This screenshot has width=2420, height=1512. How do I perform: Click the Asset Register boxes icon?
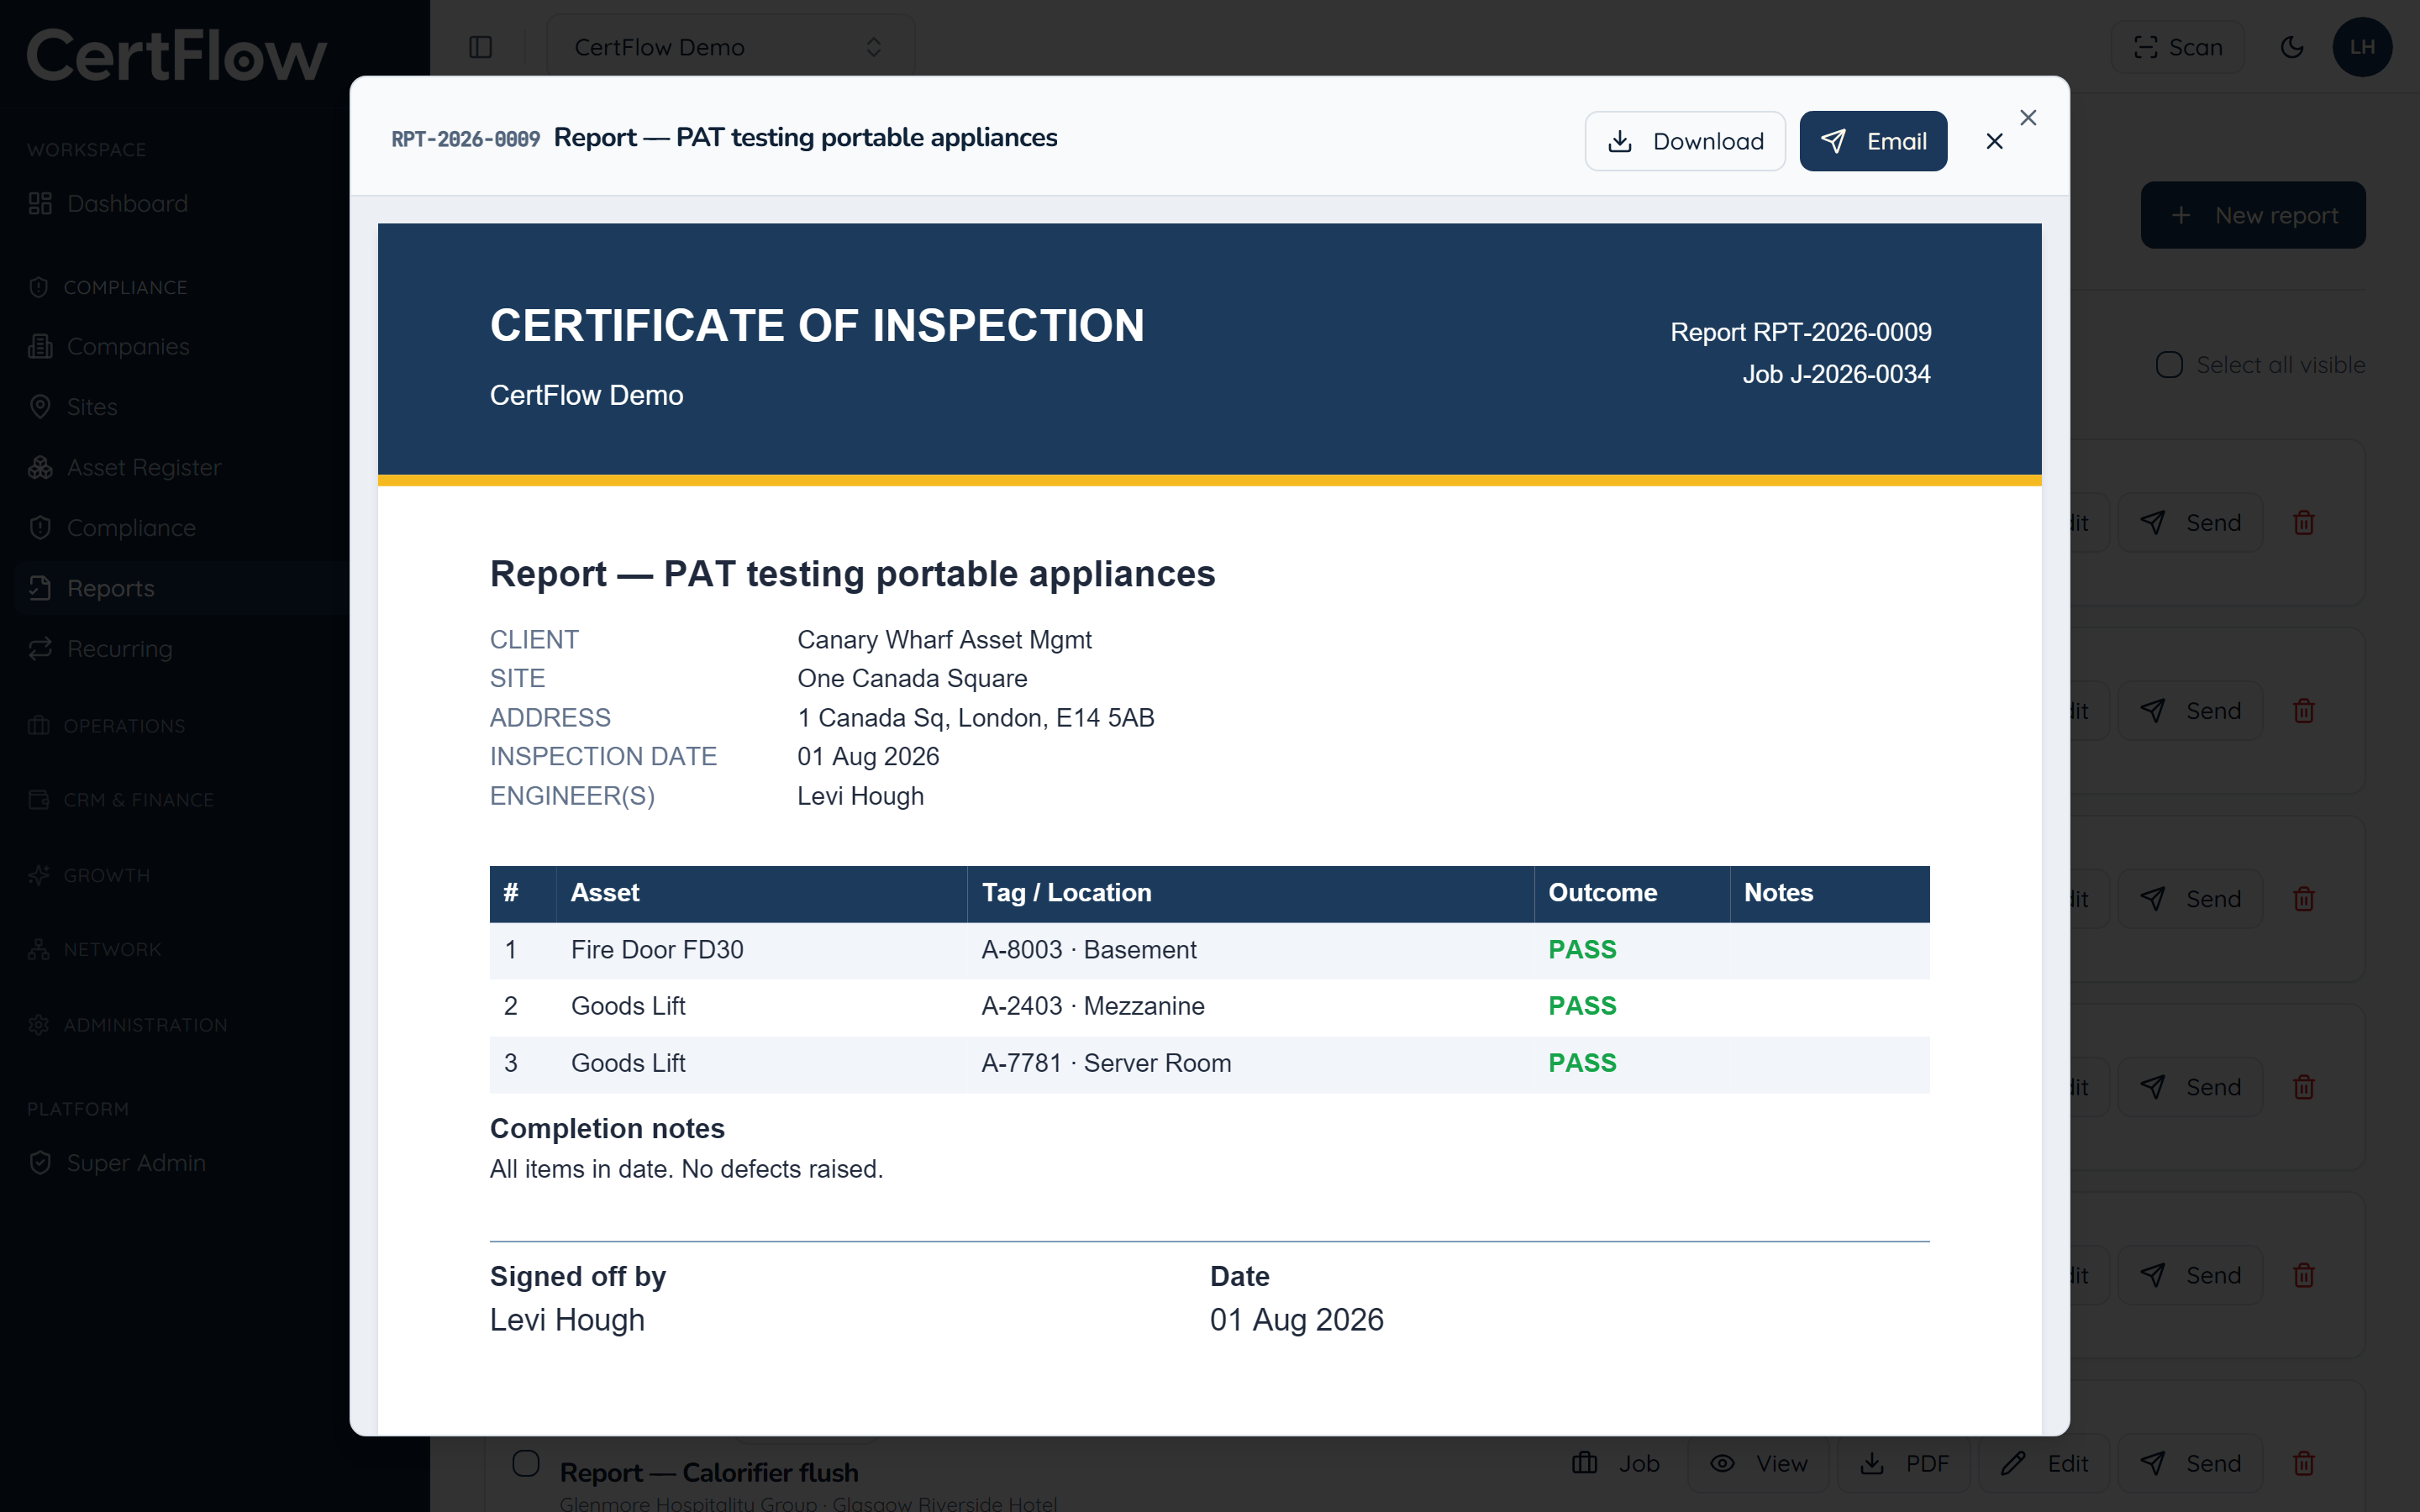(40, 467)
